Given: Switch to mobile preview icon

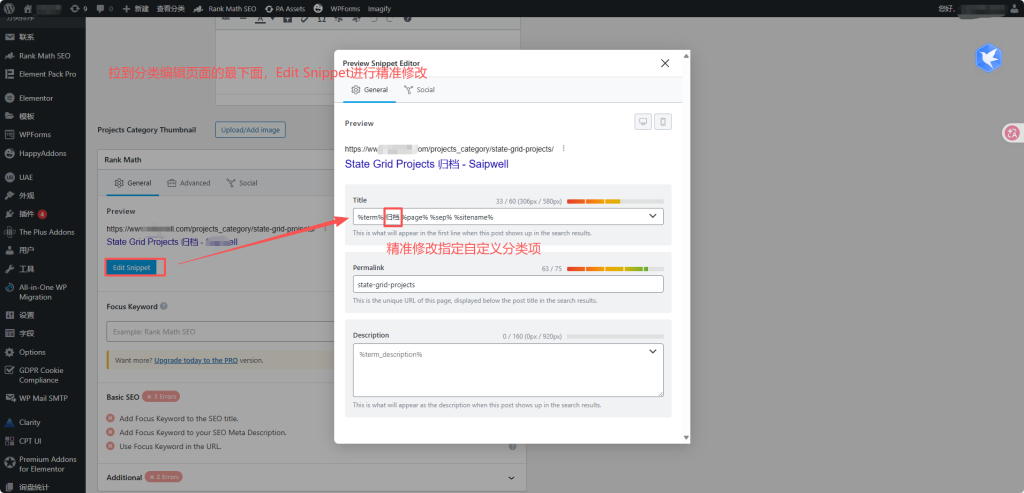Looking at the screenshot, I should 662,122.
